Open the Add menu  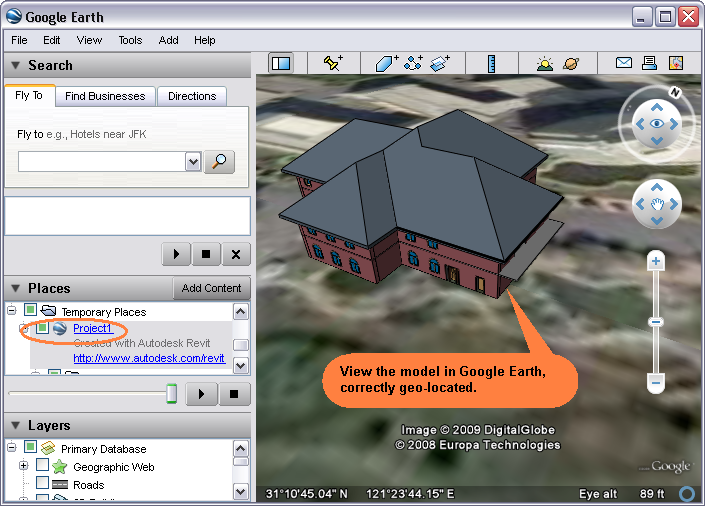pos(169,40)
